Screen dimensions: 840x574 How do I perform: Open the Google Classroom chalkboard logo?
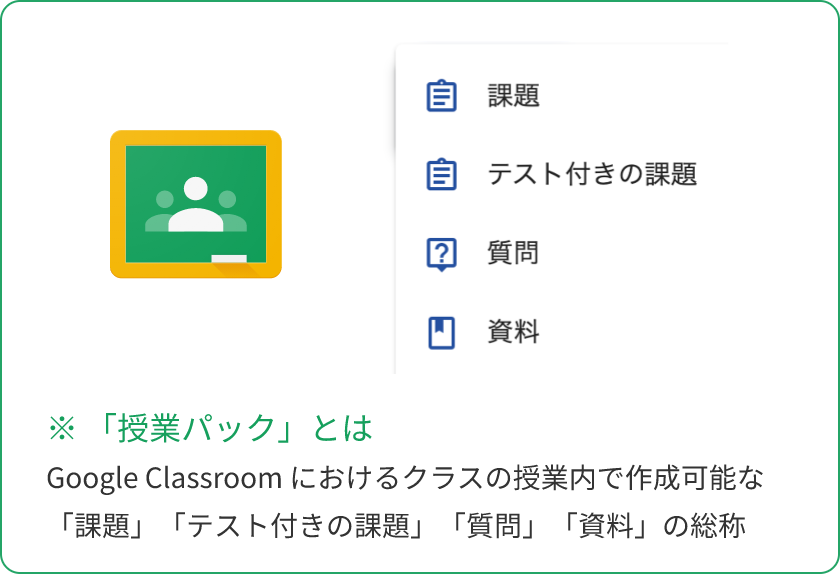[196, 204]
